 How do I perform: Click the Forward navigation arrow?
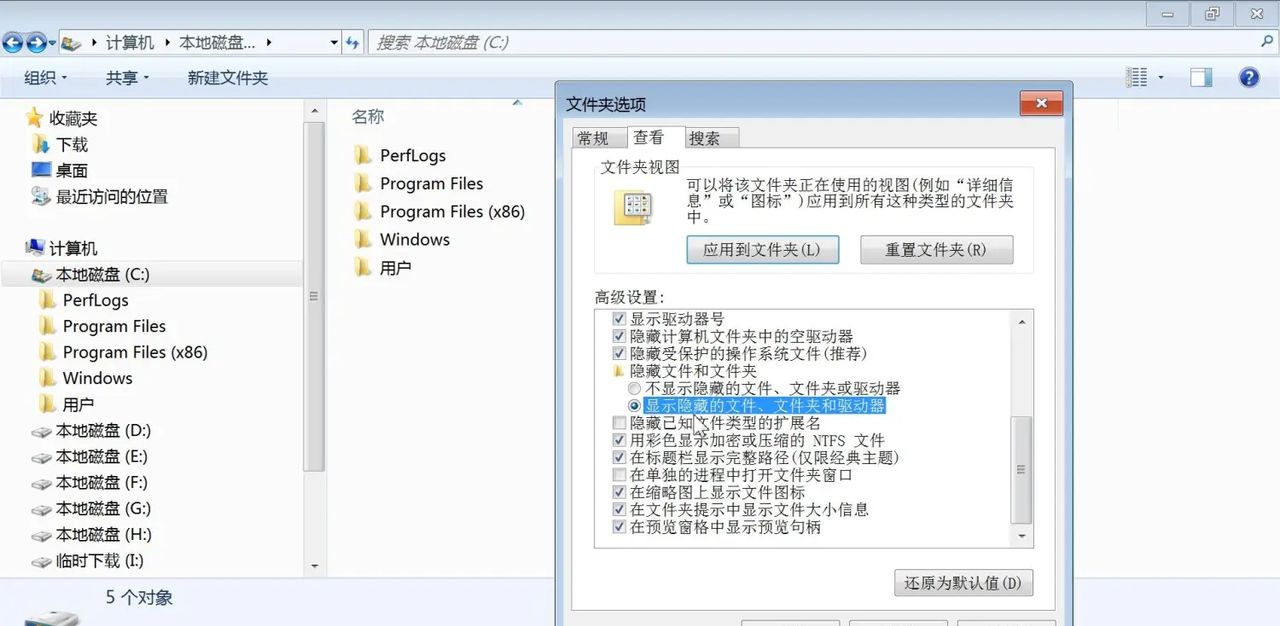click(37, 43)
